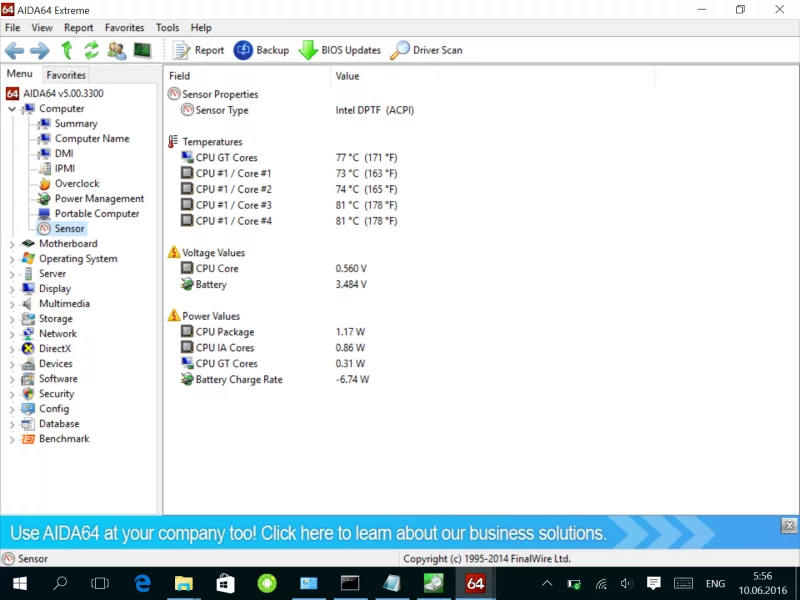Click the green Refresh toolbar icon
800x600 pixels.
point(91,50)
